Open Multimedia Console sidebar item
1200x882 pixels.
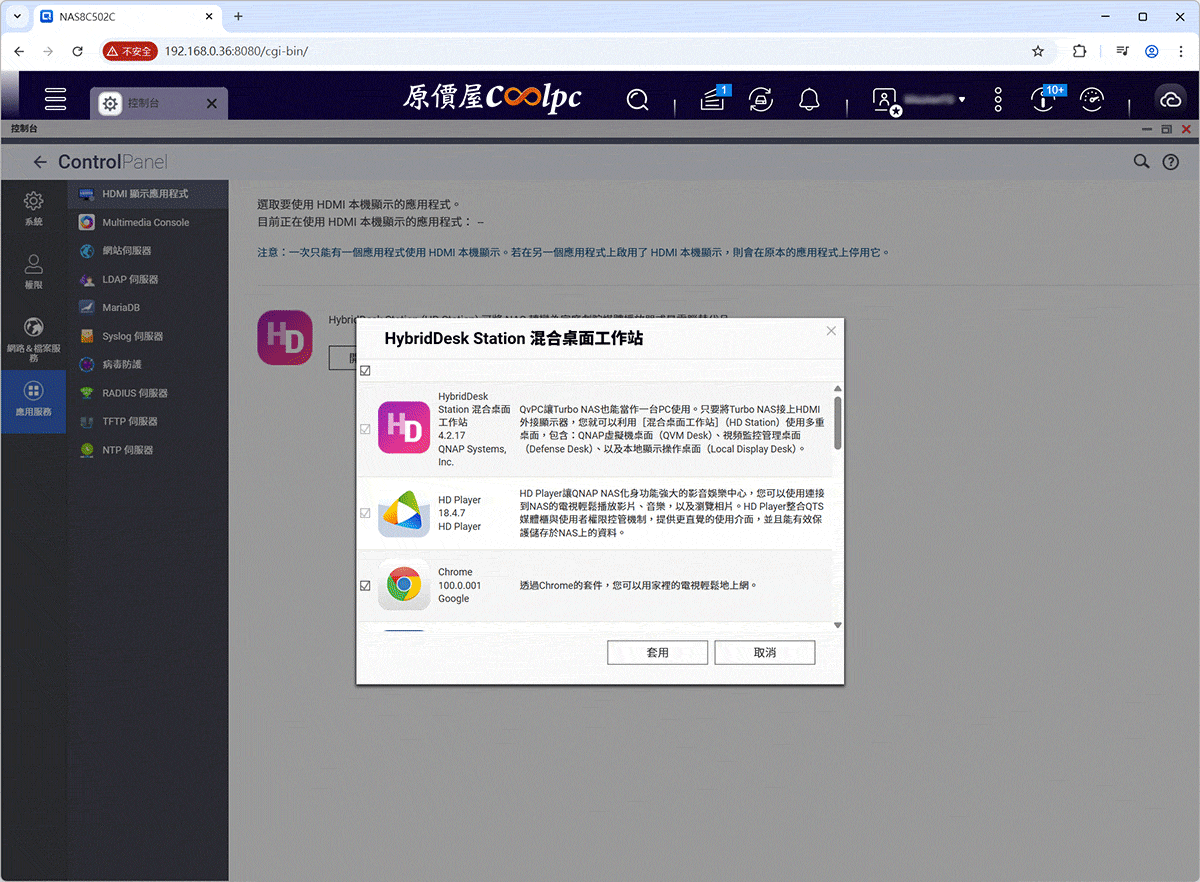coord(148,222)
